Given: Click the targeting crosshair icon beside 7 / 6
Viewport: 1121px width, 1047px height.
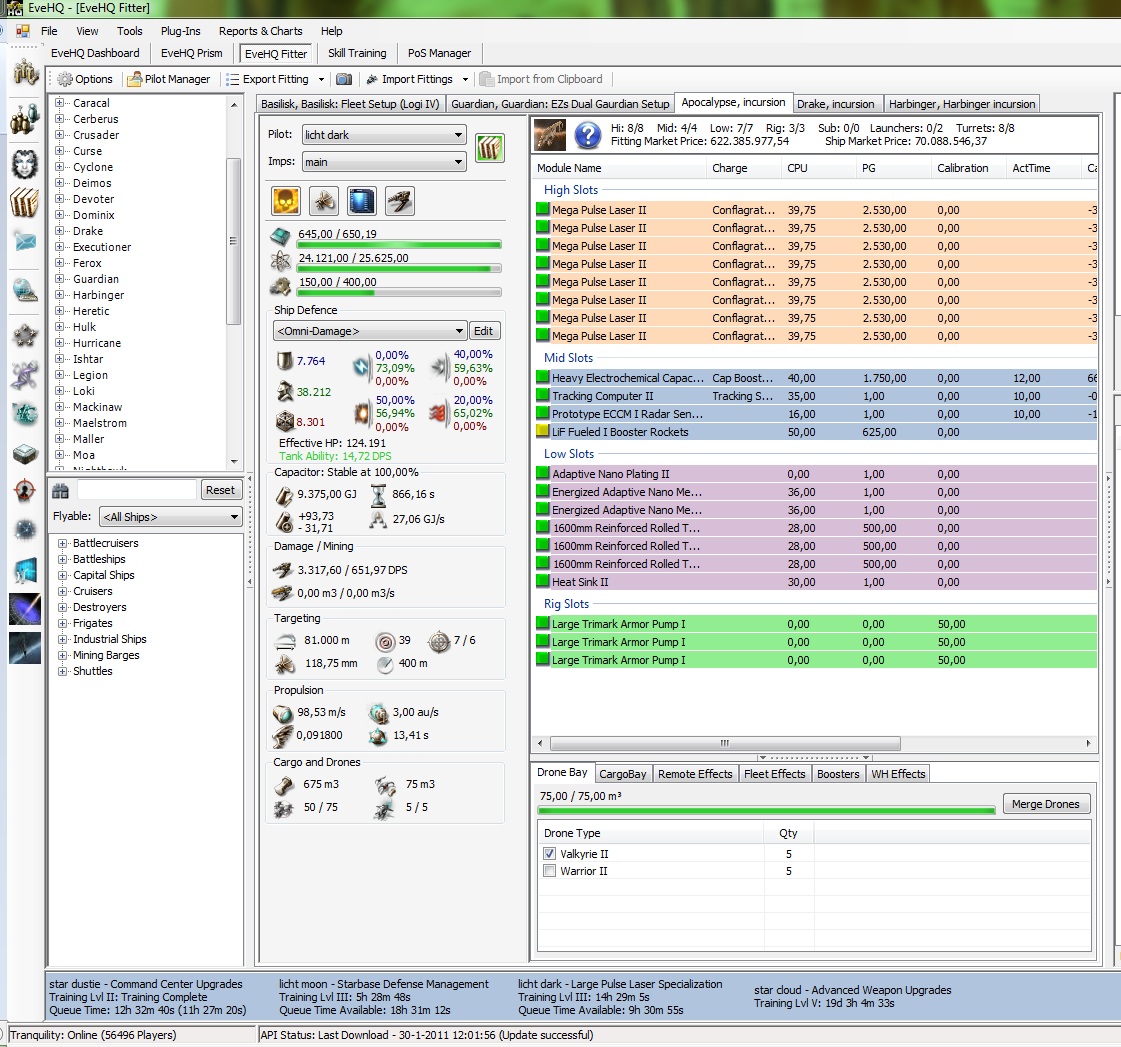Looking at the screenshot, I should tap(439, 641).
